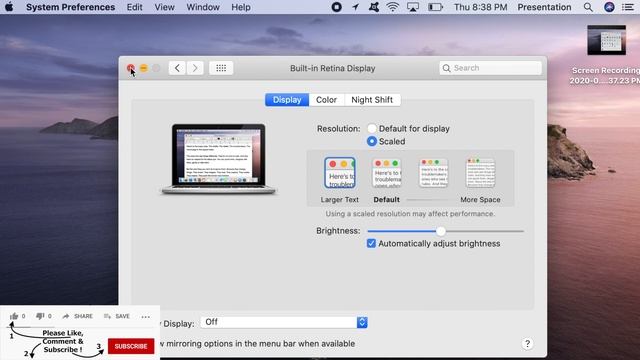Choose the Larger Text scaling thumbnail
Viewport: 640px width, 360px height.
coord(340,173)
